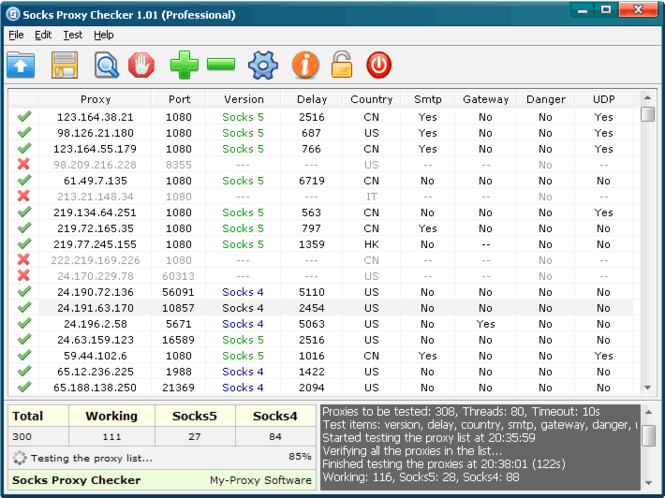
Task: Click green checkmark for 61.49.7.135
Action: pyautogui.click(x=24, y=180)
